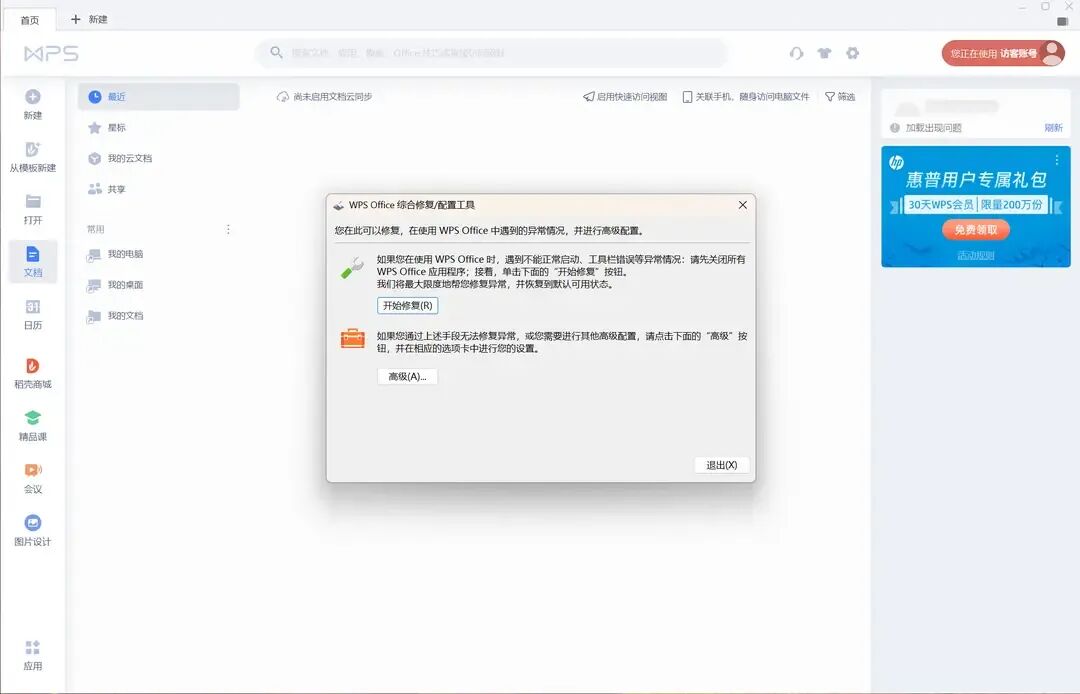Click the 新建 tab with plus icon
The height and width of the screenshot is (694, 1080).
click(89, 19)
